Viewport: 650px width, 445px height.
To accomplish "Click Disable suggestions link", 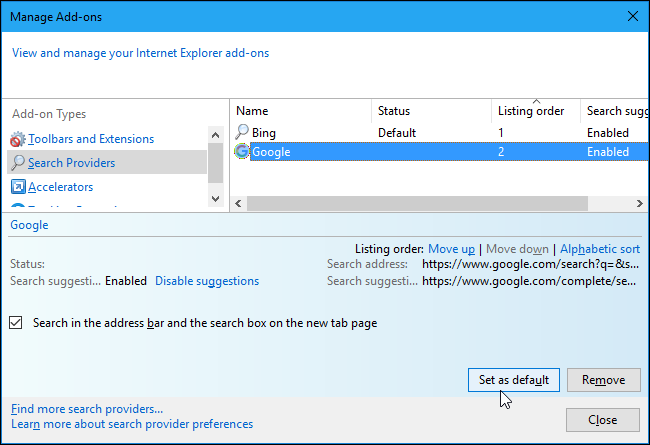I will pyautogui.click(x=207, y=281).
